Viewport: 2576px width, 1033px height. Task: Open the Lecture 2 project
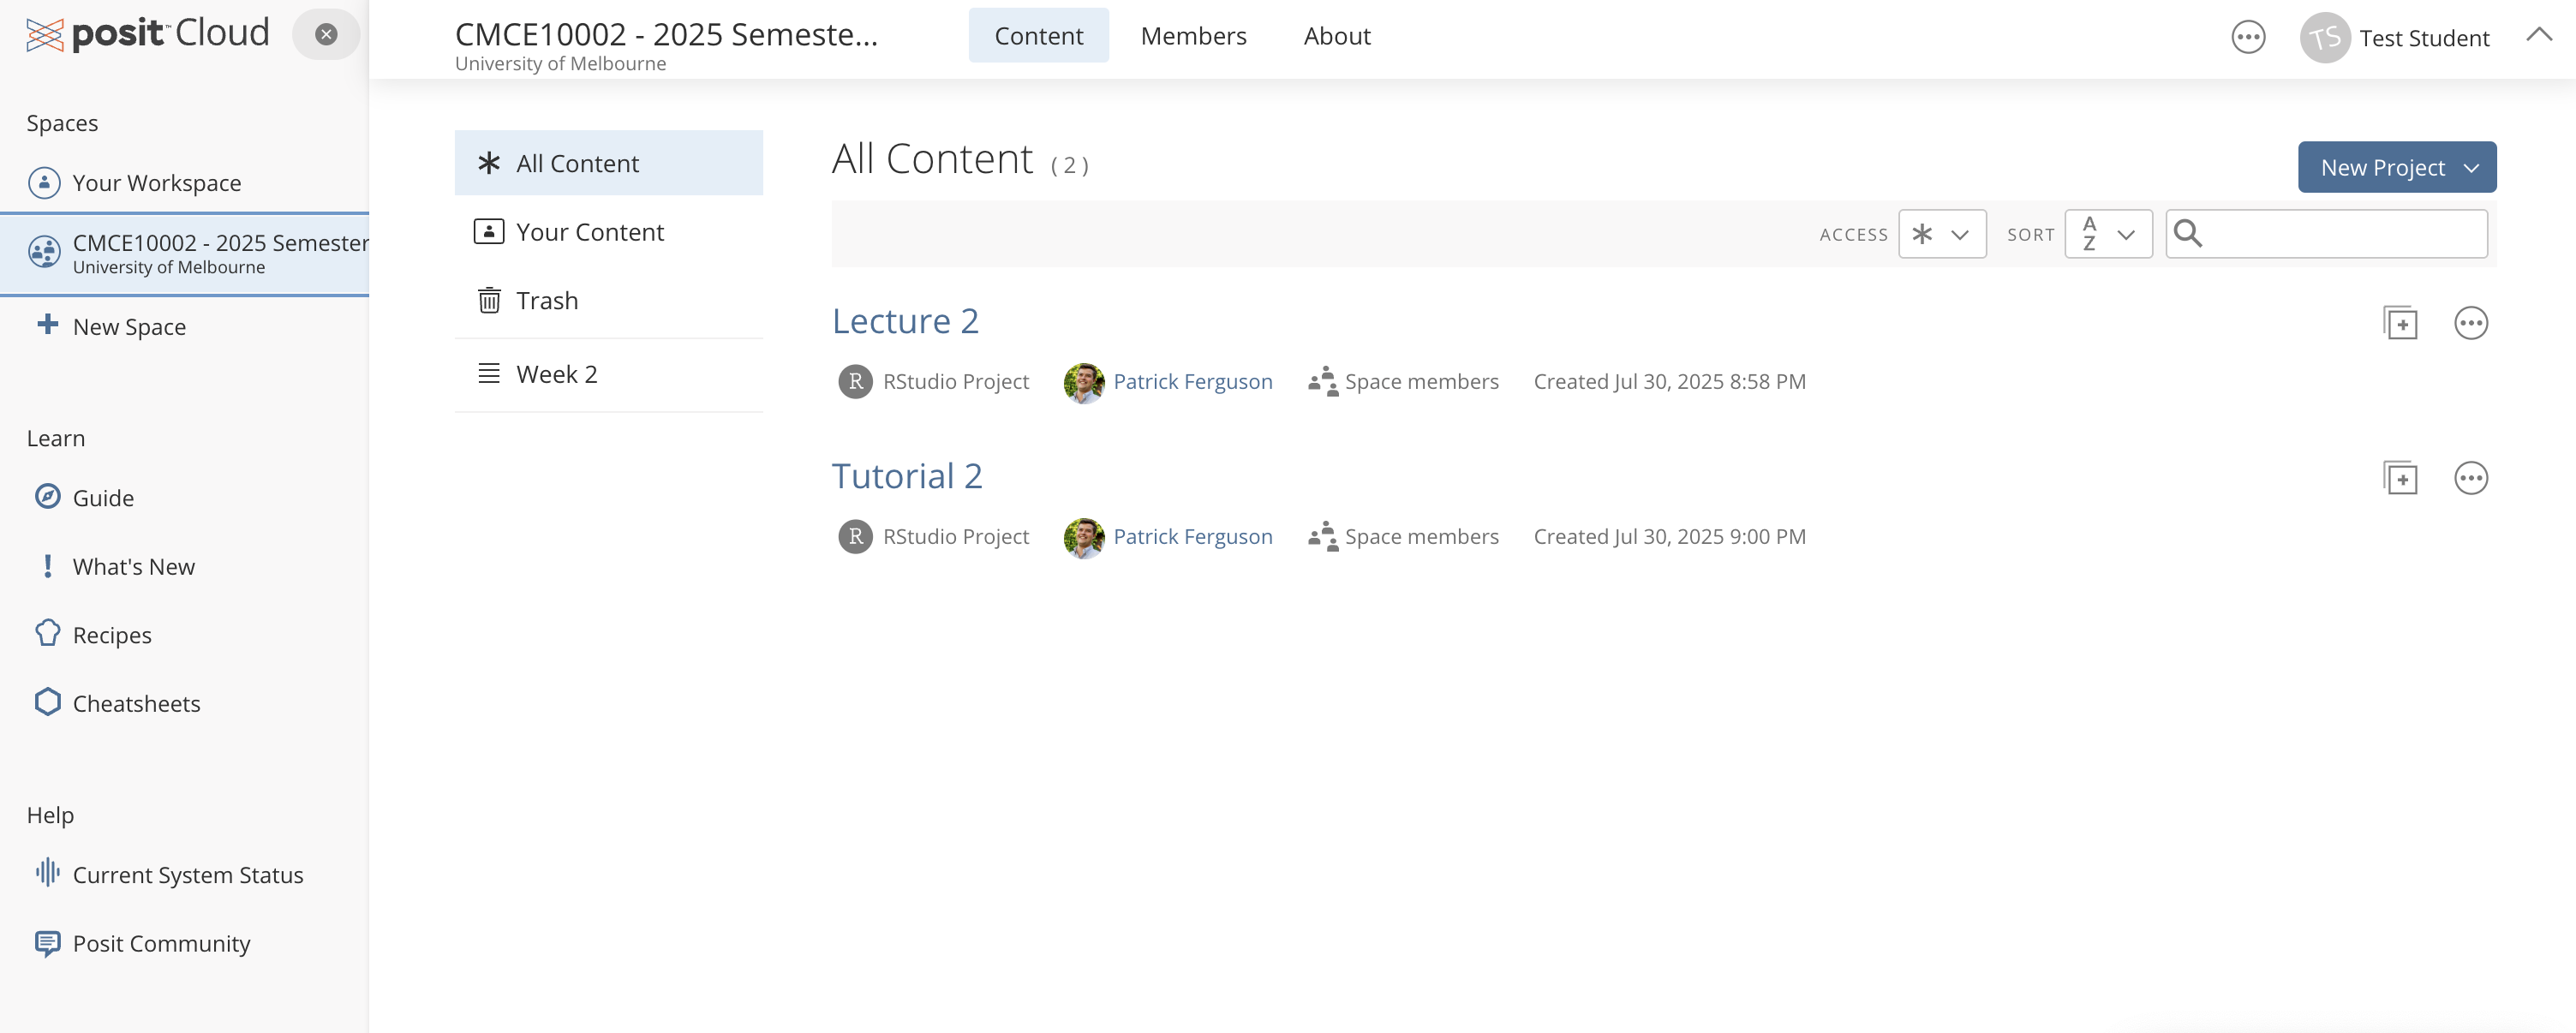coord(905,320)
